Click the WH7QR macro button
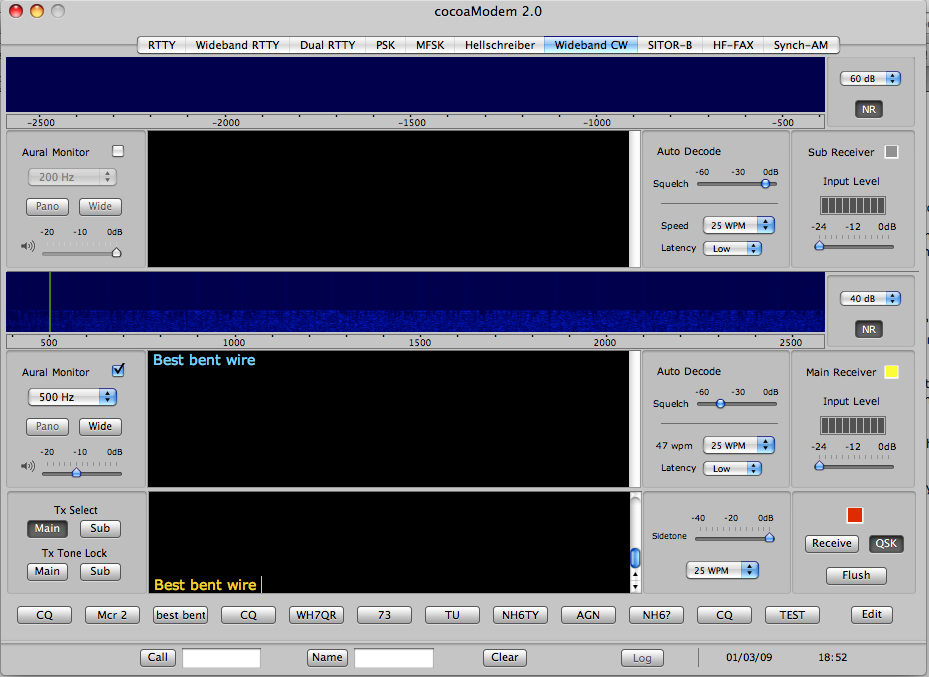This screenshot has width=929, height=677. tap(316, 615)
